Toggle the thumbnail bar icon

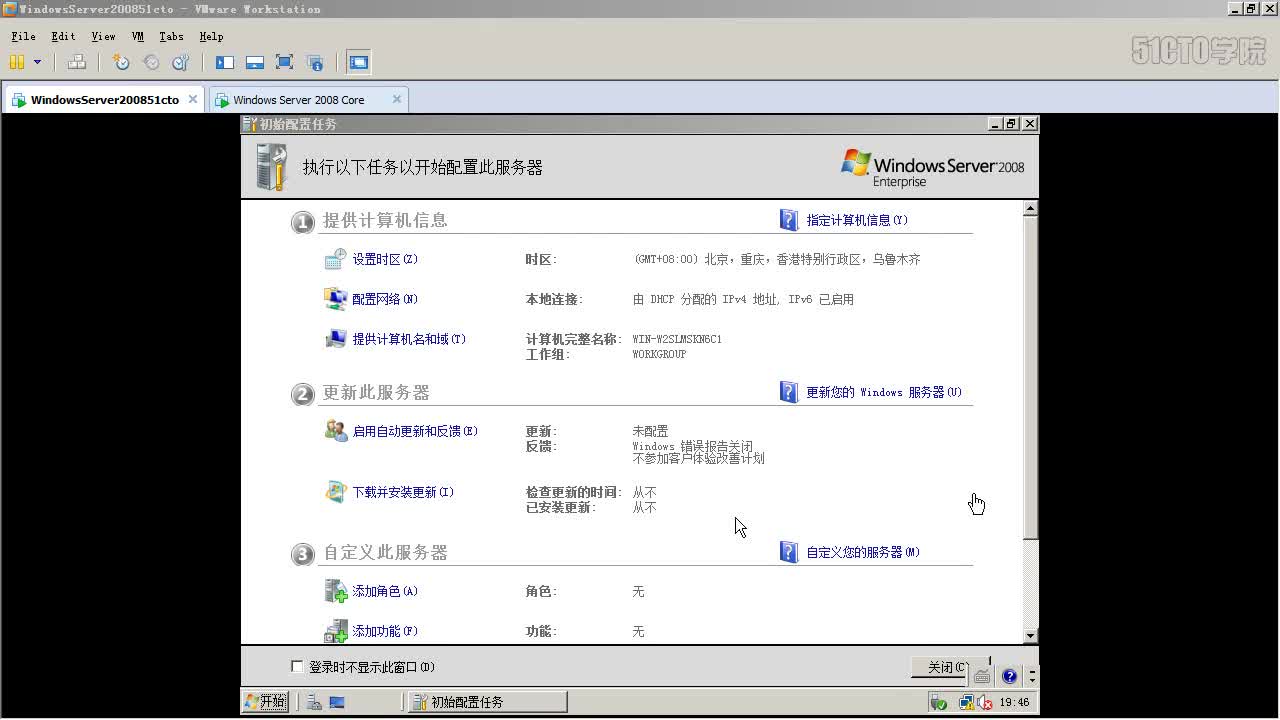click(x=255, y=62)
